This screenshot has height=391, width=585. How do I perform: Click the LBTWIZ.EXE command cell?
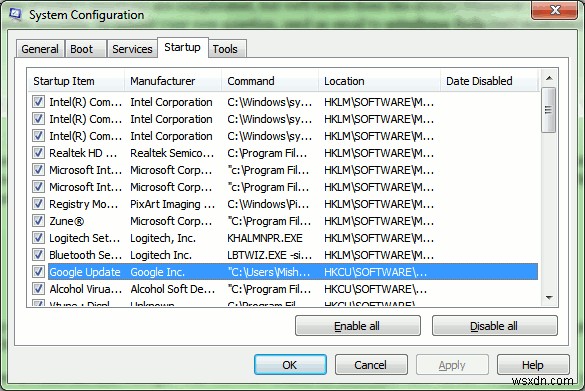pyautogui.click(x=269, y=255)
